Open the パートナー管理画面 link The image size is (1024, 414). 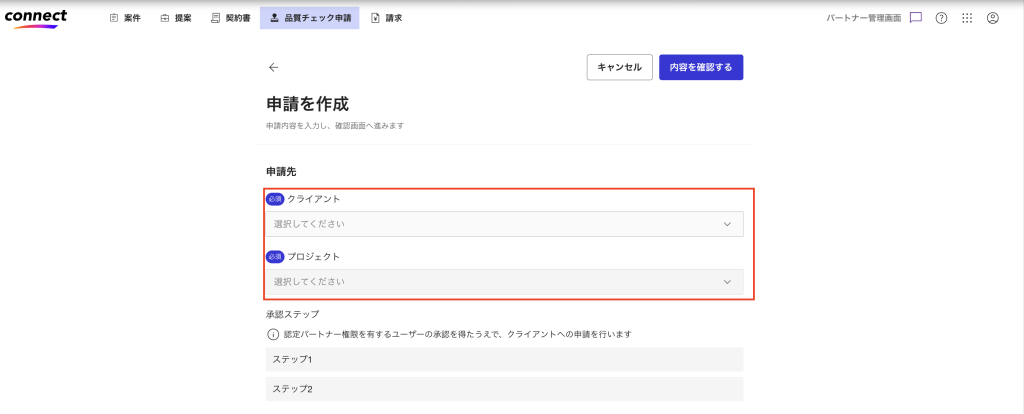tap(863, 18)
